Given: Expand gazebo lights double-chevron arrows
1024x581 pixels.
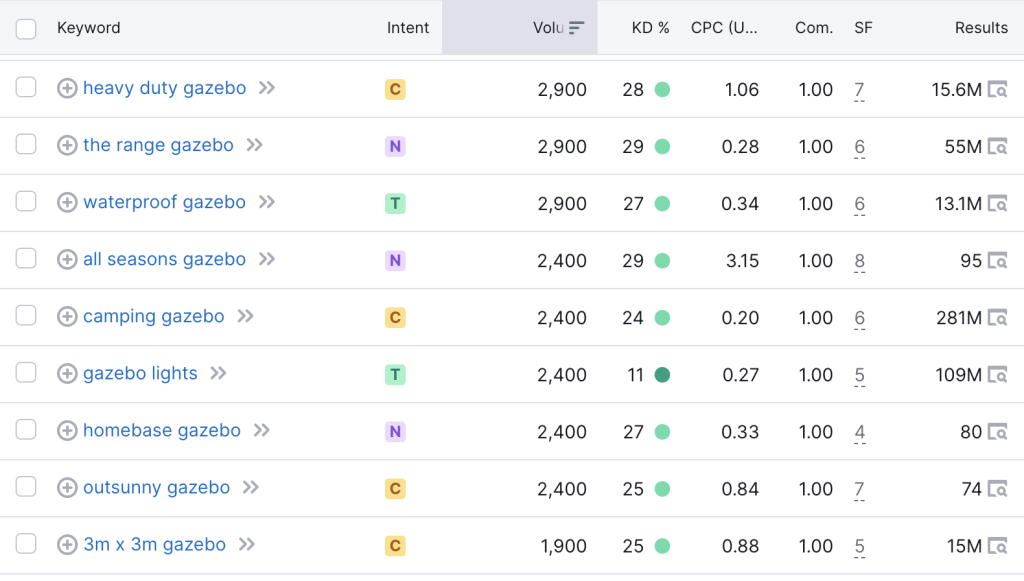Looking at the screenshot, I should point(217,373).
